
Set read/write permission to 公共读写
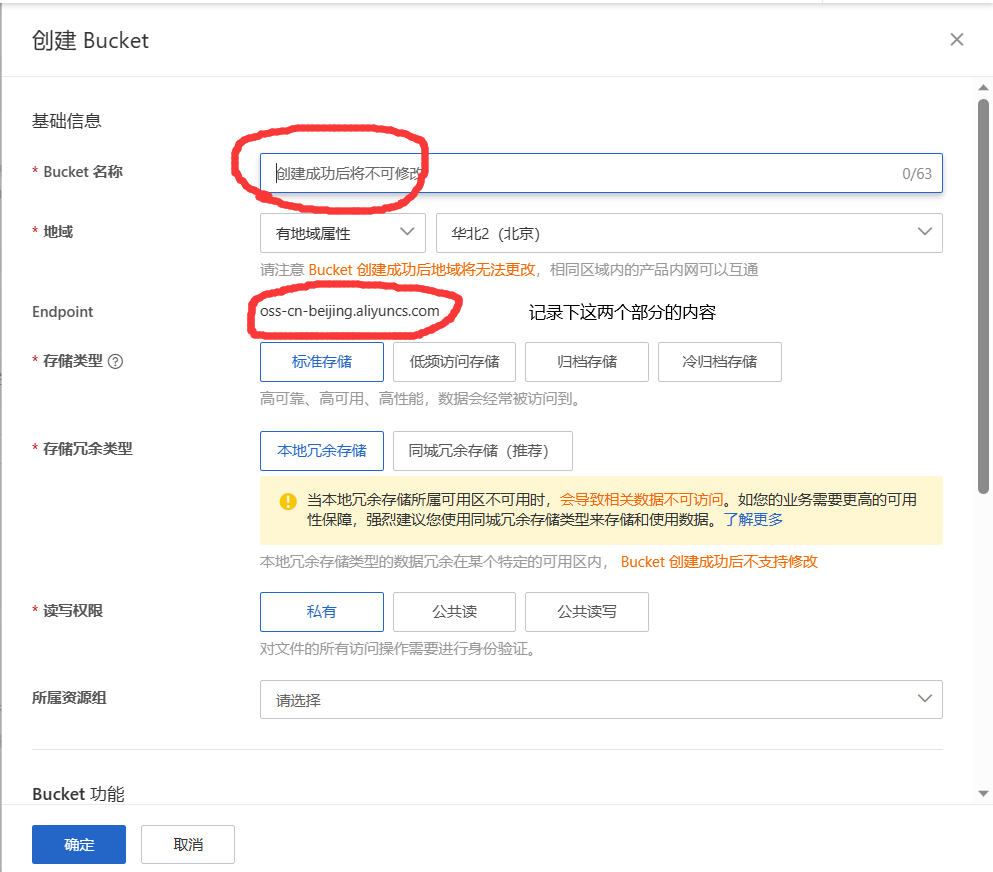(x=587, y=612)
